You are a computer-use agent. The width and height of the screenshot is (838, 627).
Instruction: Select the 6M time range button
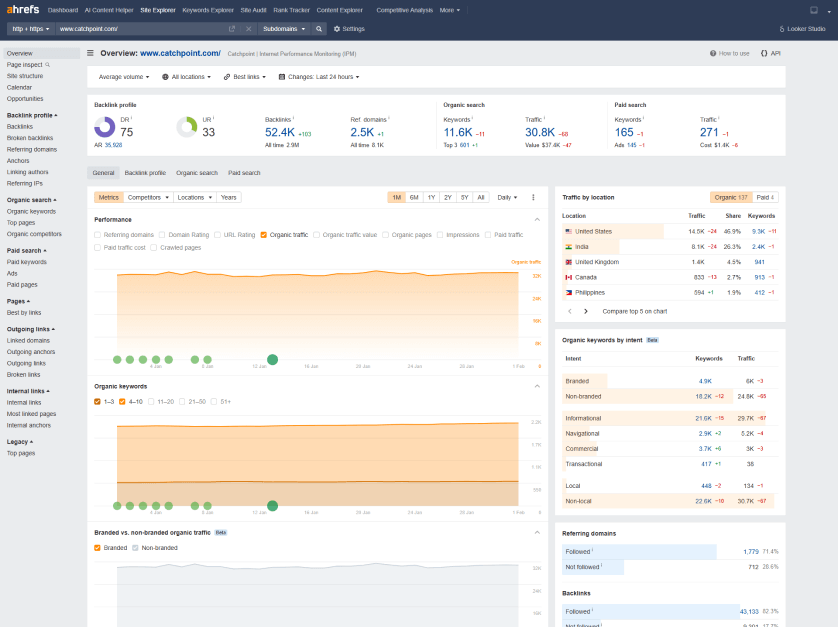tap(414, 197)
